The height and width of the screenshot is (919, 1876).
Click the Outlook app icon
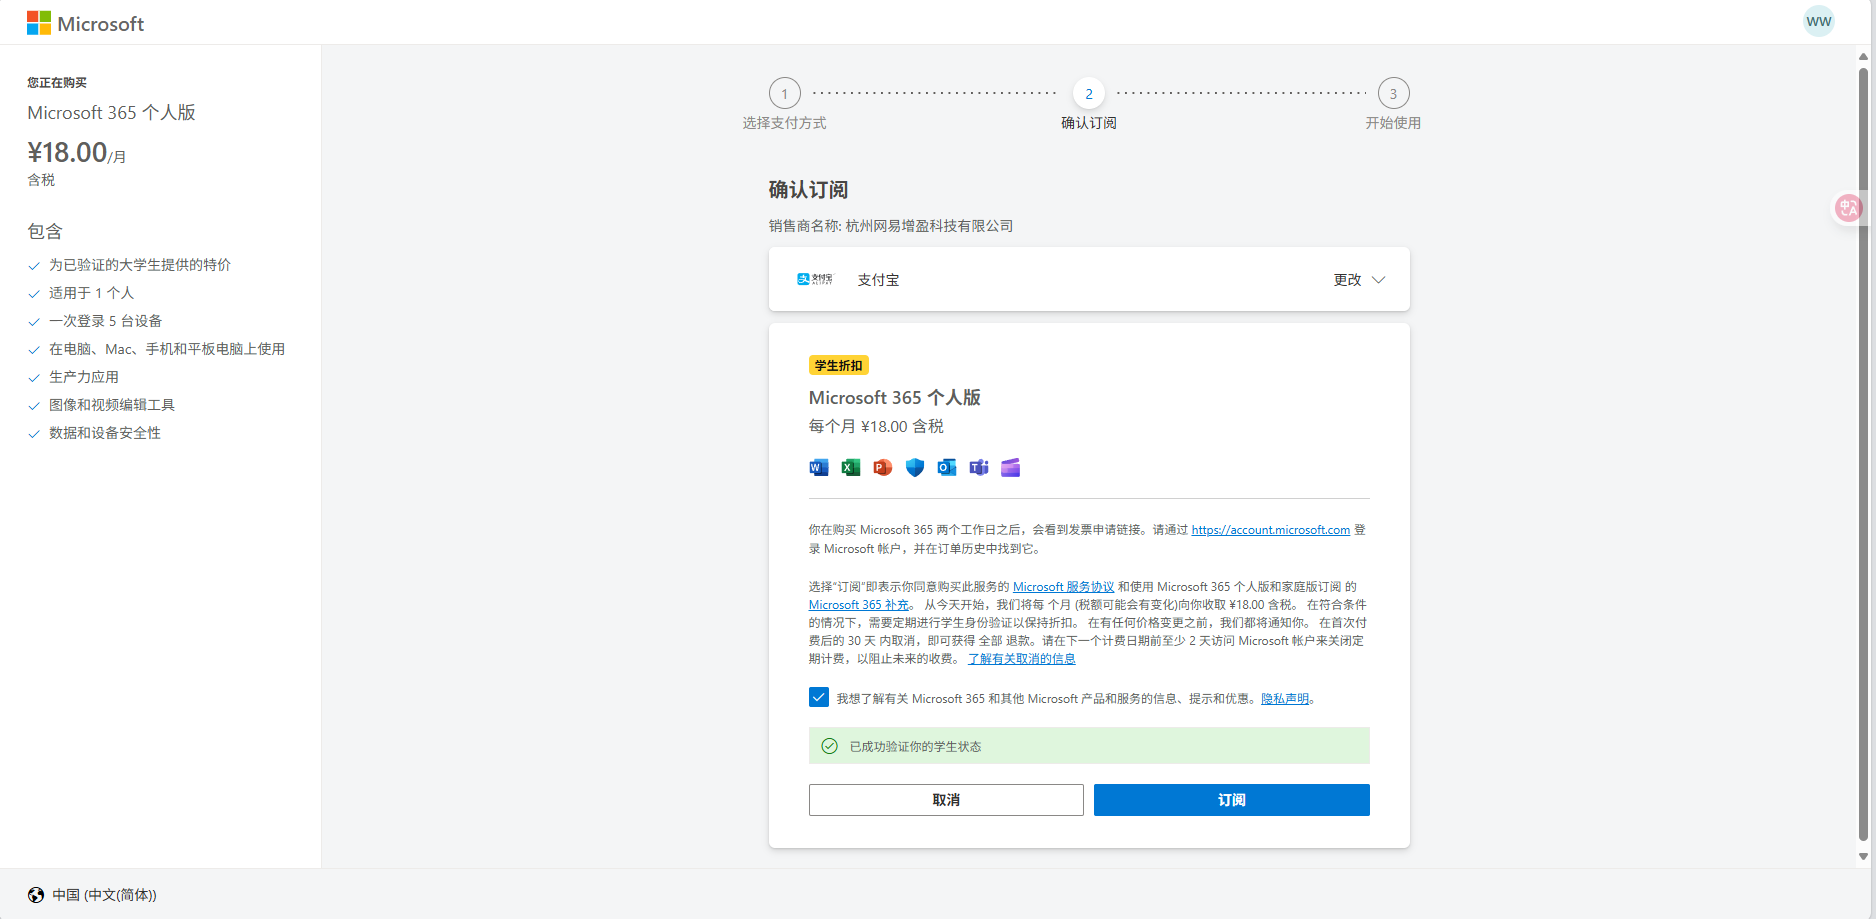click(x=946, y=467)
